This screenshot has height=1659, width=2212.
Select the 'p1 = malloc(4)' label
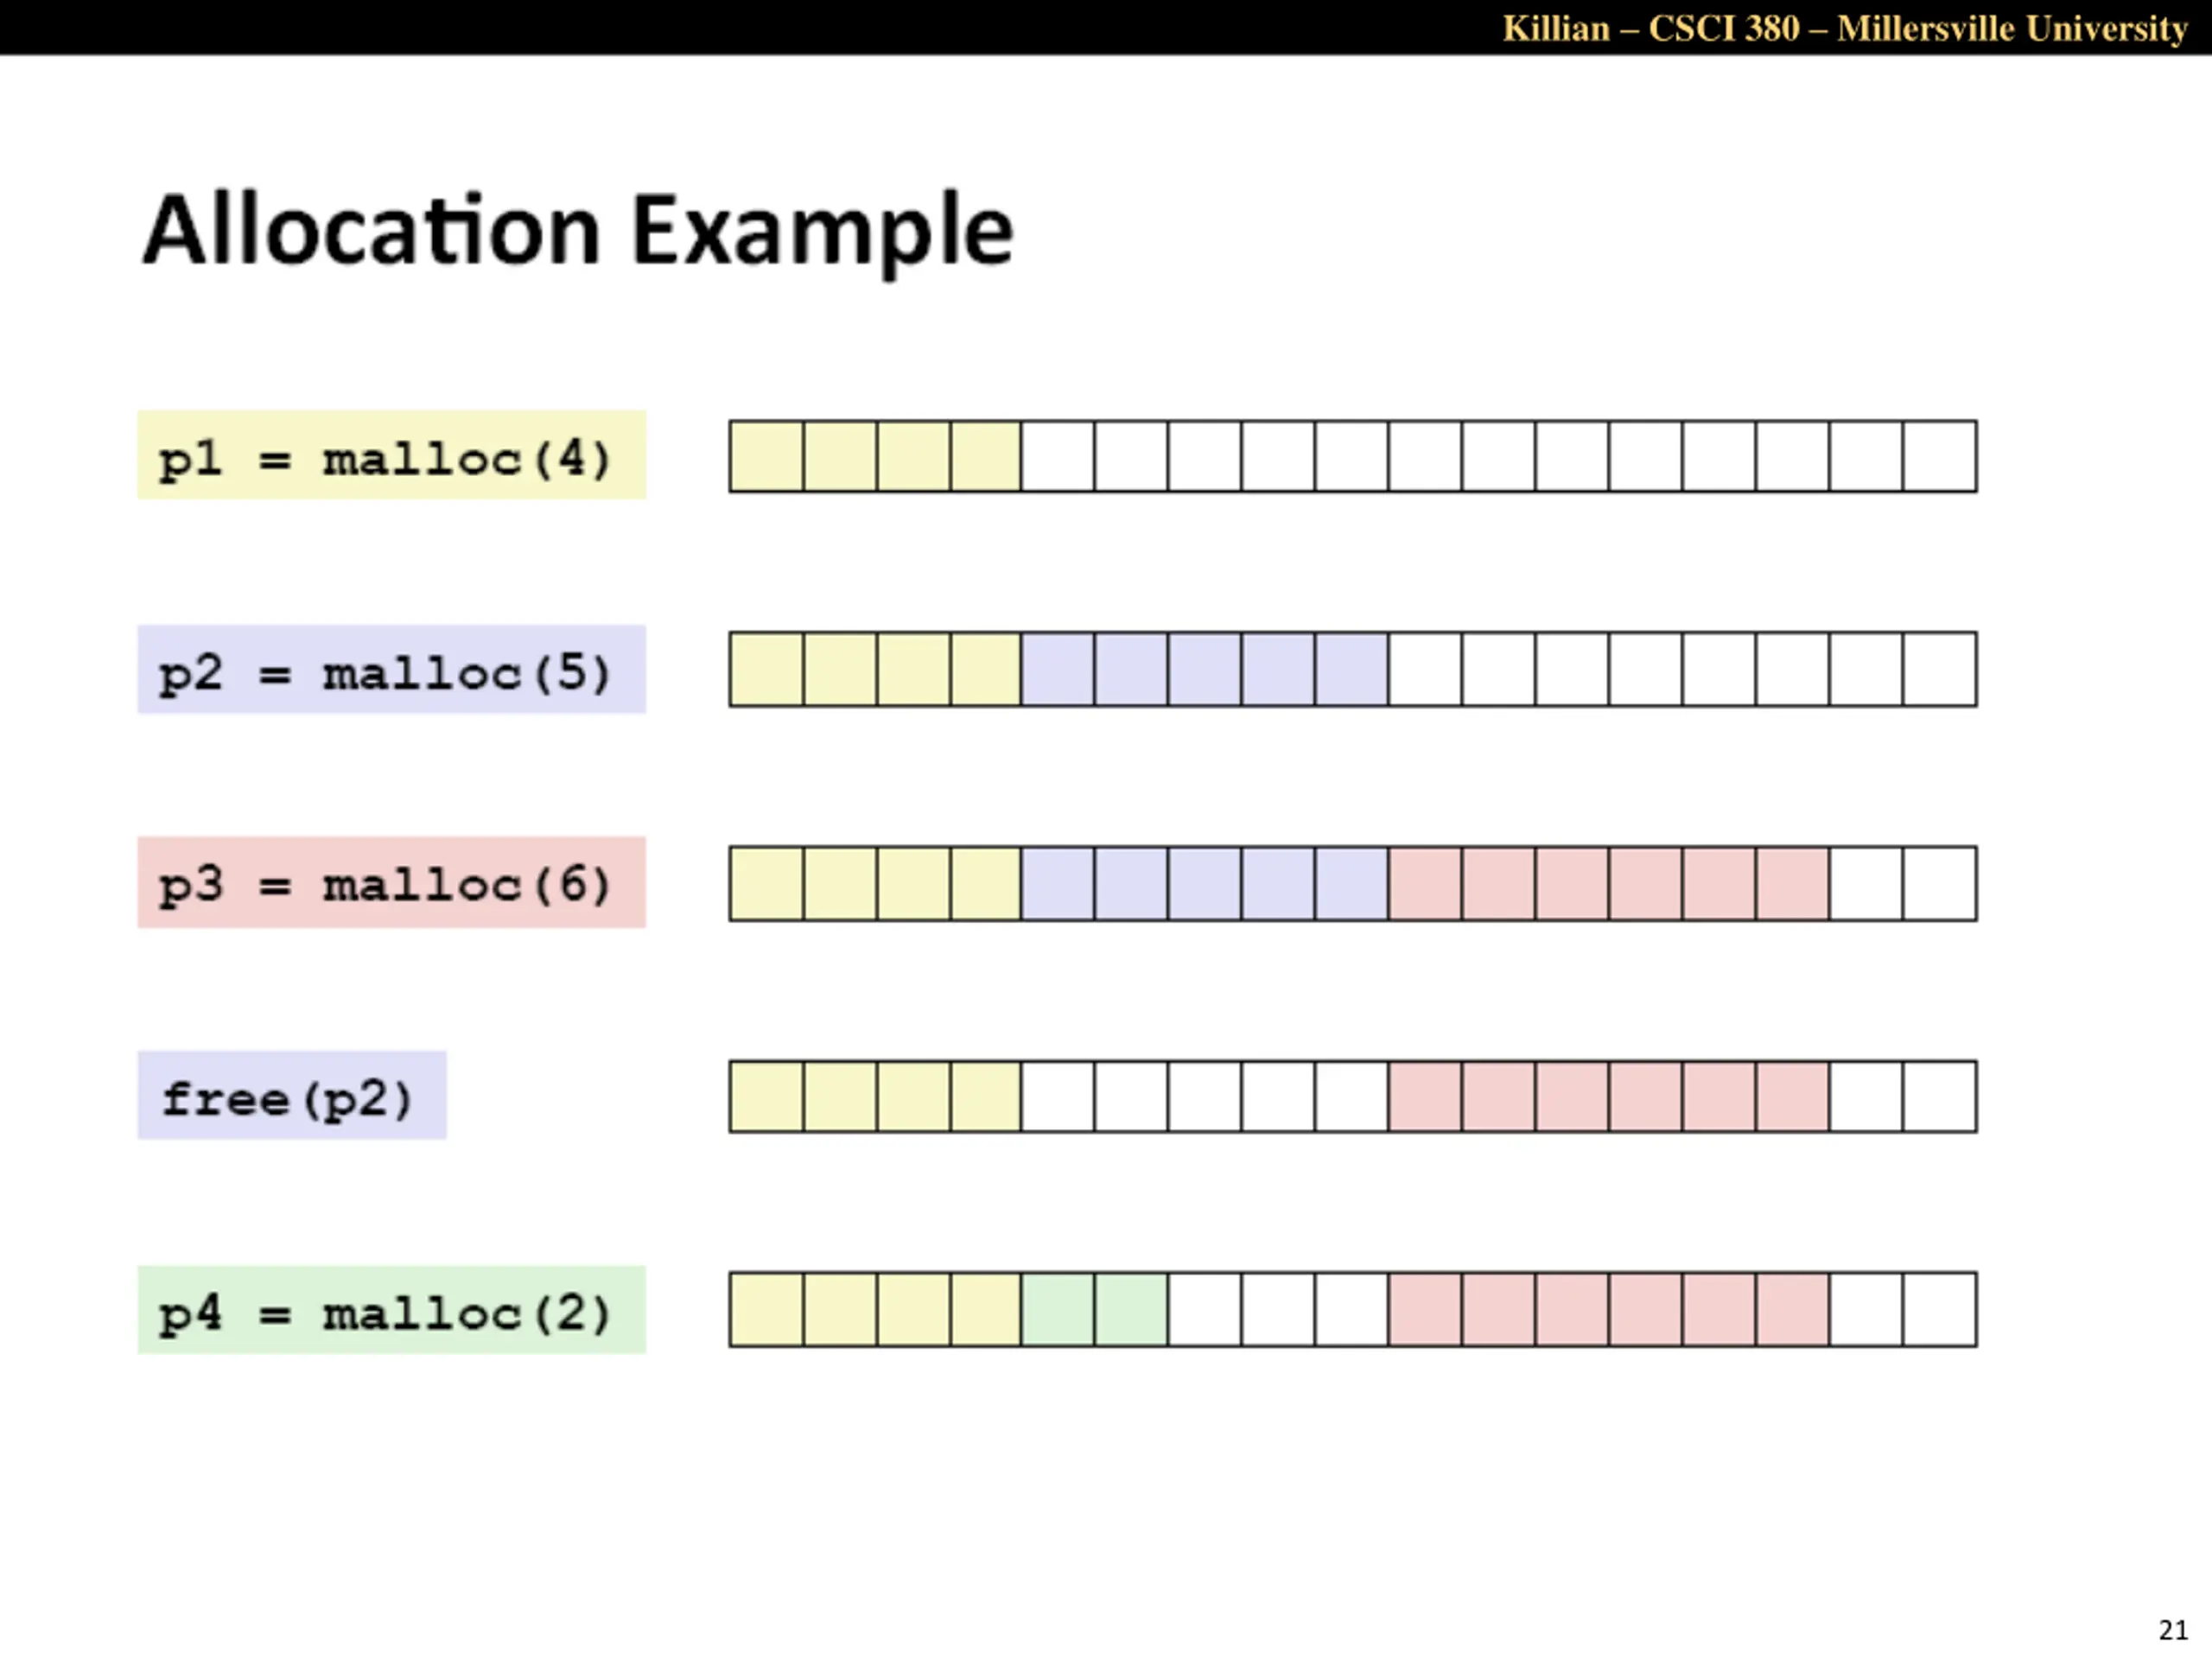392,455
